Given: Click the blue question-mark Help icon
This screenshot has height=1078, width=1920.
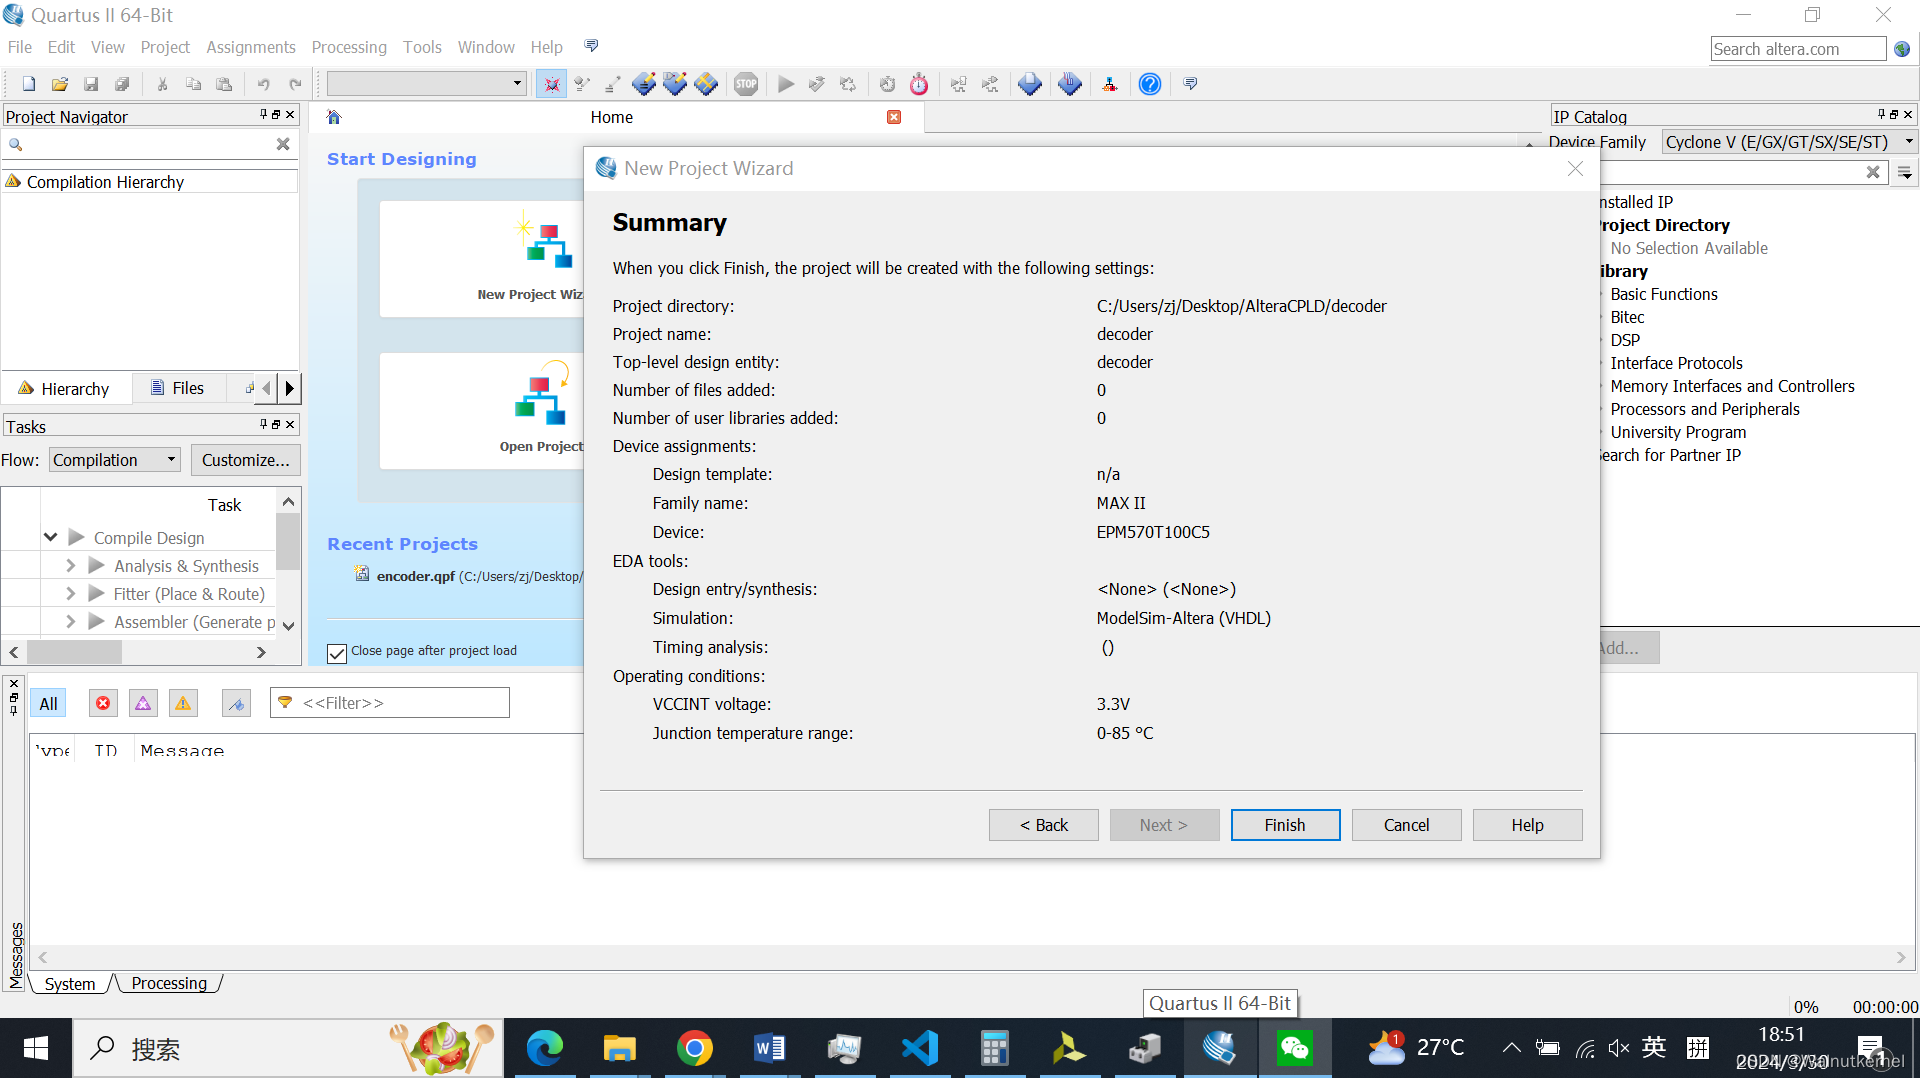Looking at the screenshot, I should click(1150, 84).
